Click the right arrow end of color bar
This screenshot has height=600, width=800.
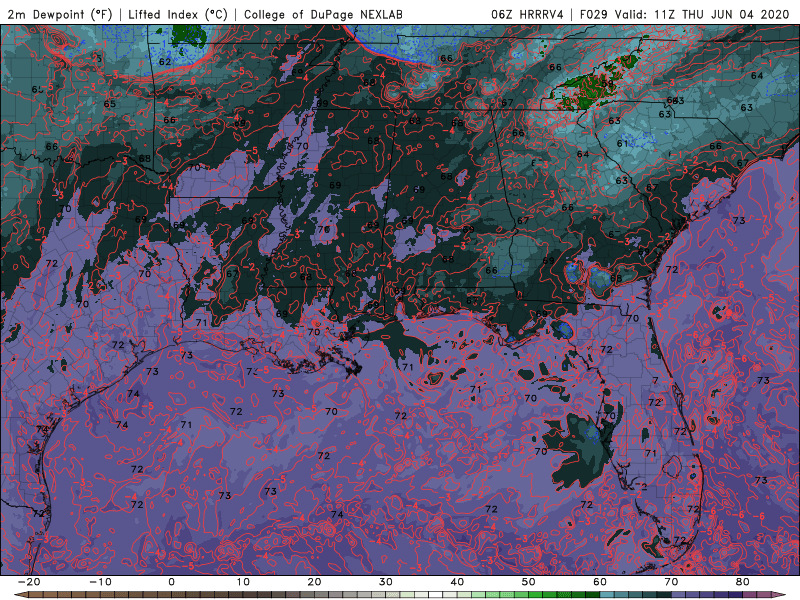781,595
